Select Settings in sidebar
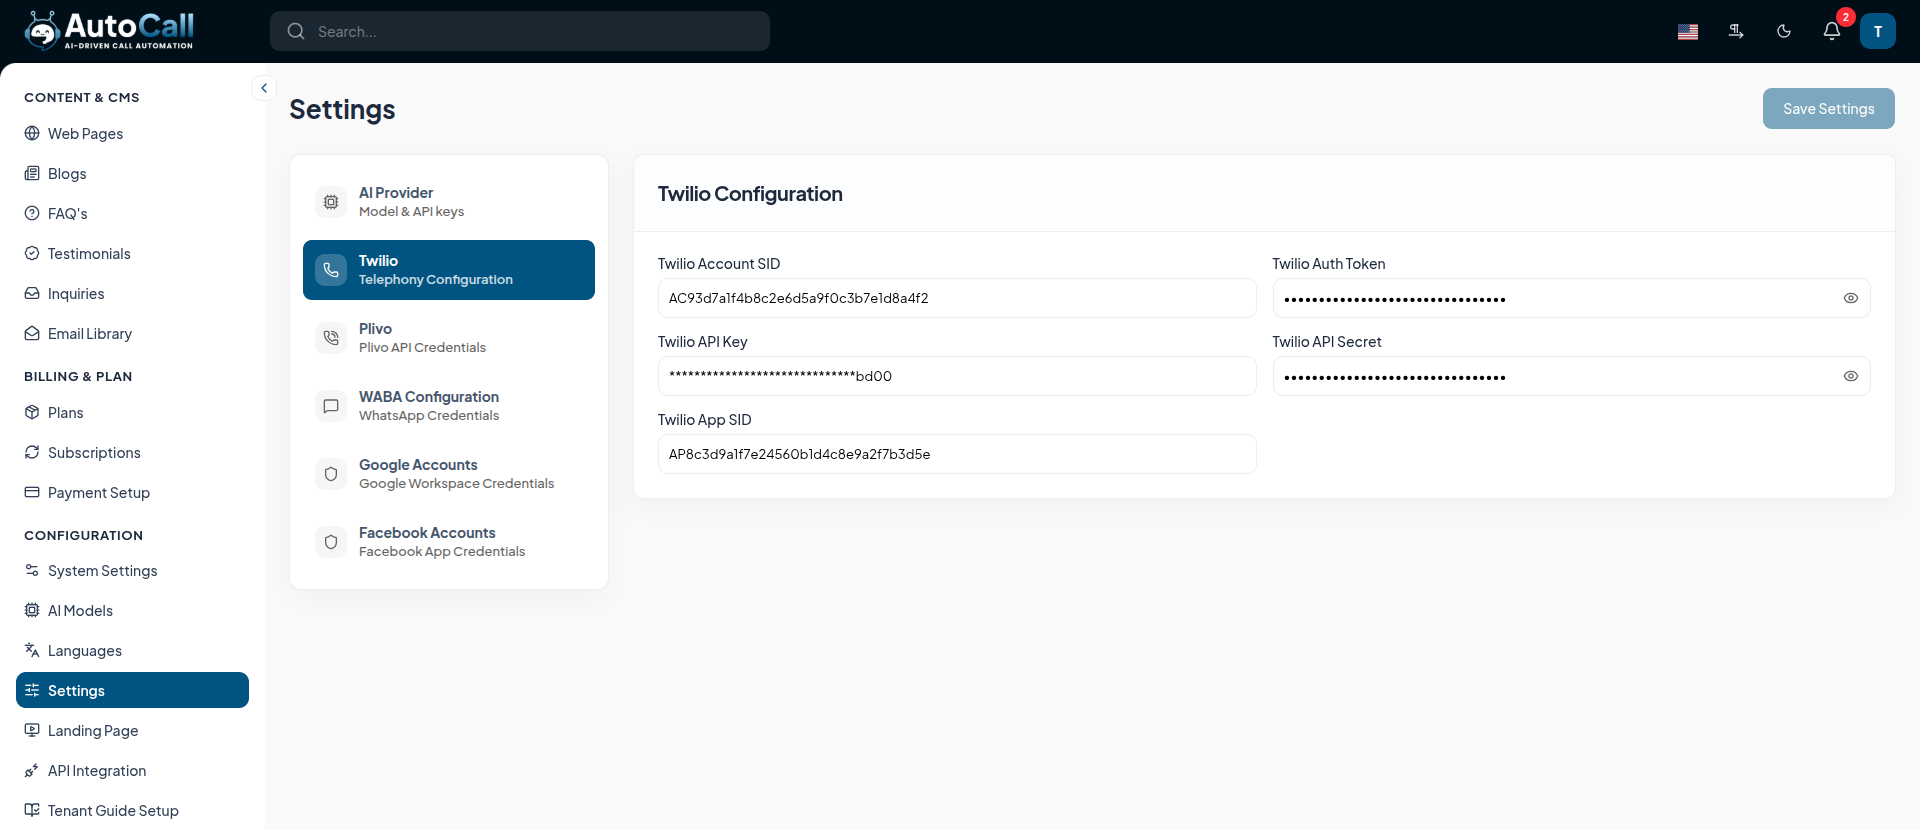The image size is (1920, 830). (x=132, y=690)
